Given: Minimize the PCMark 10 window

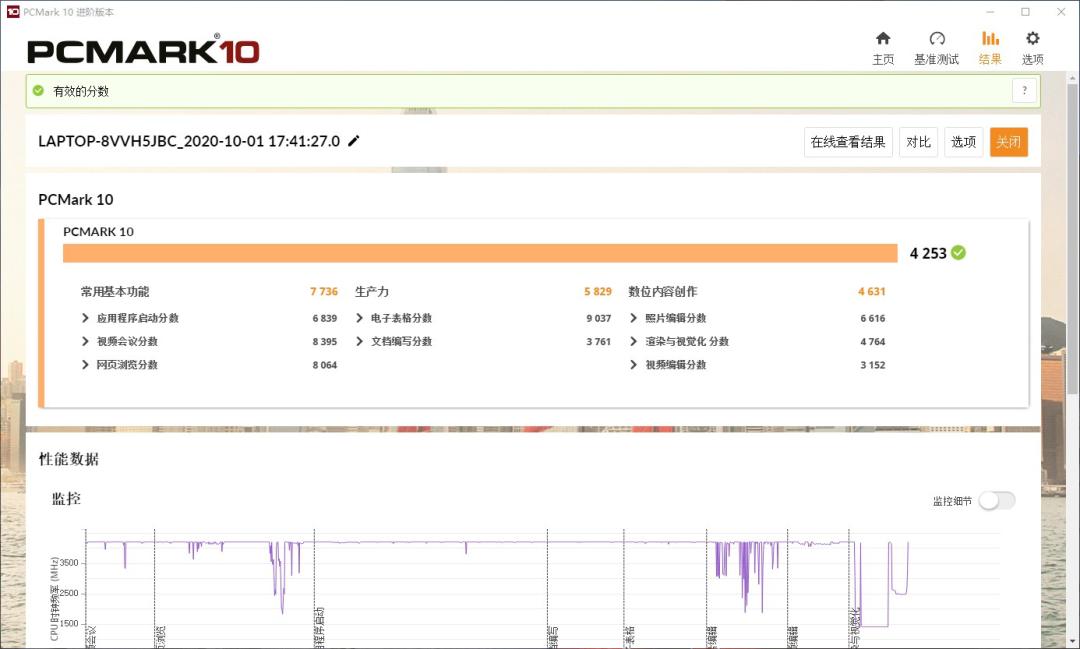Looking at the screenshot, I should pyautogui.click(x=990, y=12).
